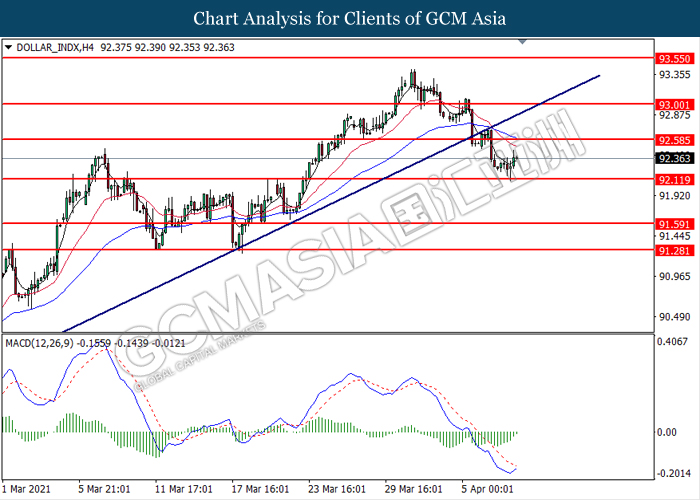700x500 pixels.
Task: Click the 23 Mar 16:01 time label
Action: pos(337,489)
